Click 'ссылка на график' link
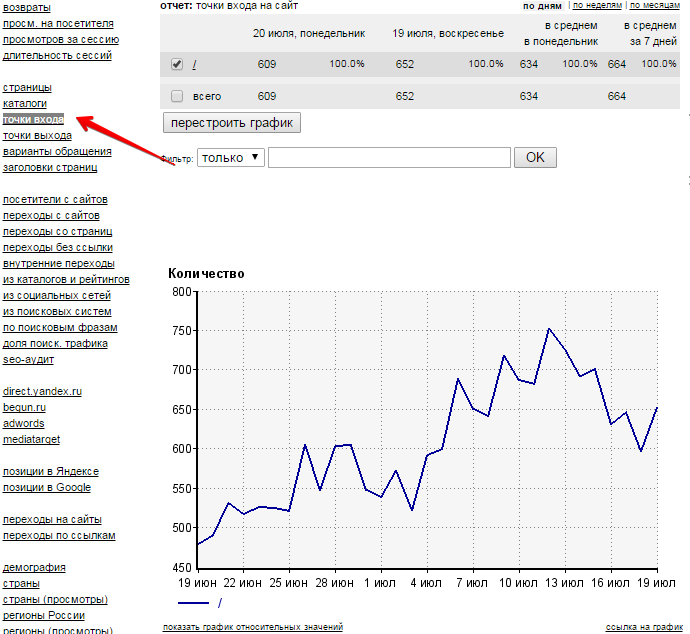 coord(644,627)
